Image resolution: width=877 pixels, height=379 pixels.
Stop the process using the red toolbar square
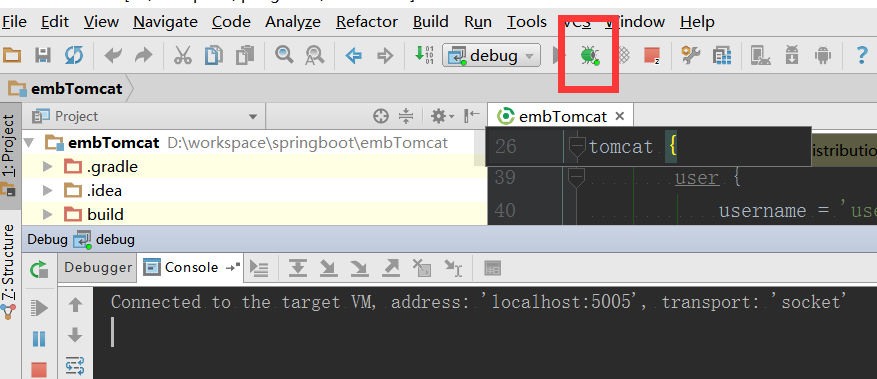click(x=652, y=55)
